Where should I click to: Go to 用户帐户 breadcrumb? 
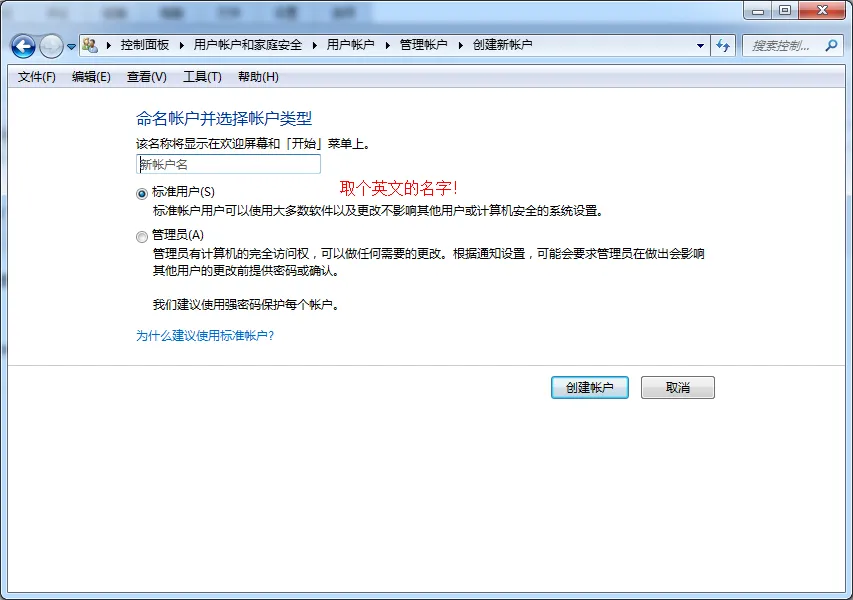tap(350, 45)
